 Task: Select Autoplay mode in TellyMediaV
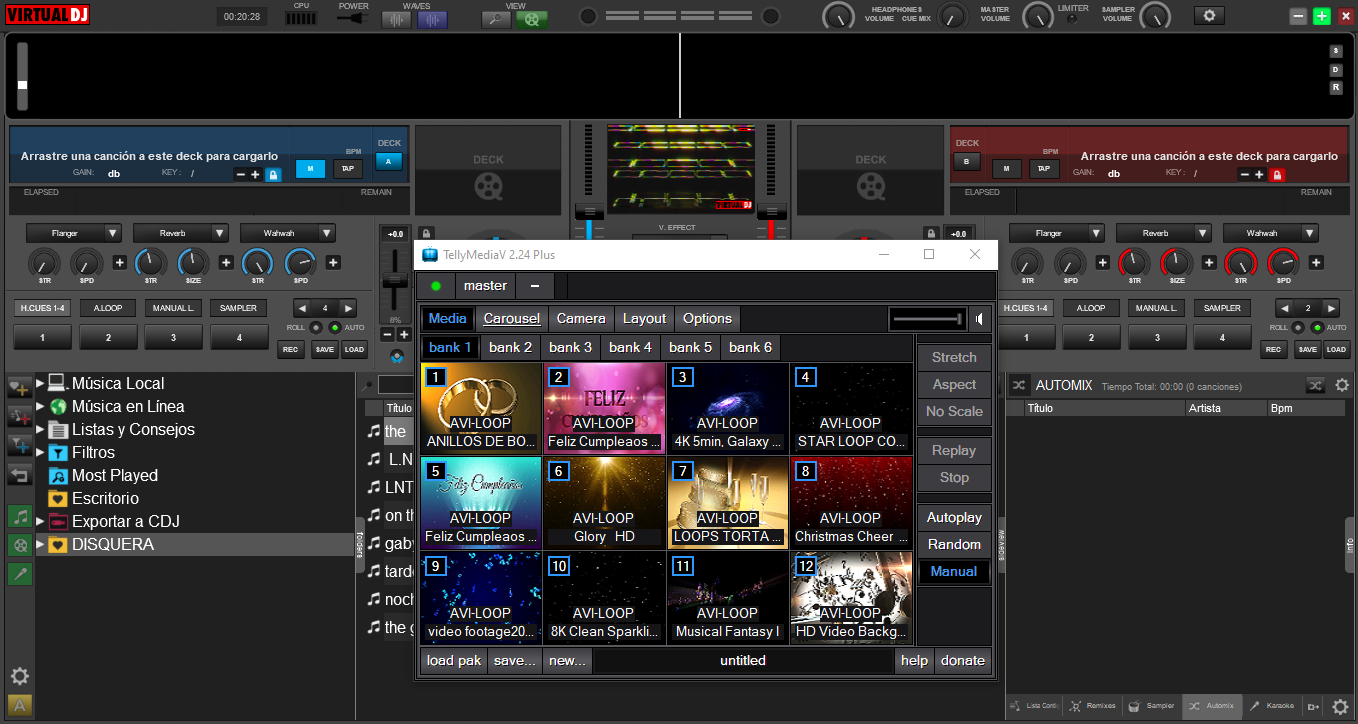tap(954, 517)
